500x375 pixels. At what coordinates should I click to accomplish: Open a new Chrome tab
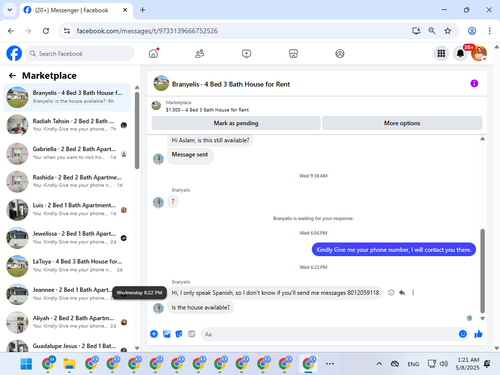(x=143, y=10)
